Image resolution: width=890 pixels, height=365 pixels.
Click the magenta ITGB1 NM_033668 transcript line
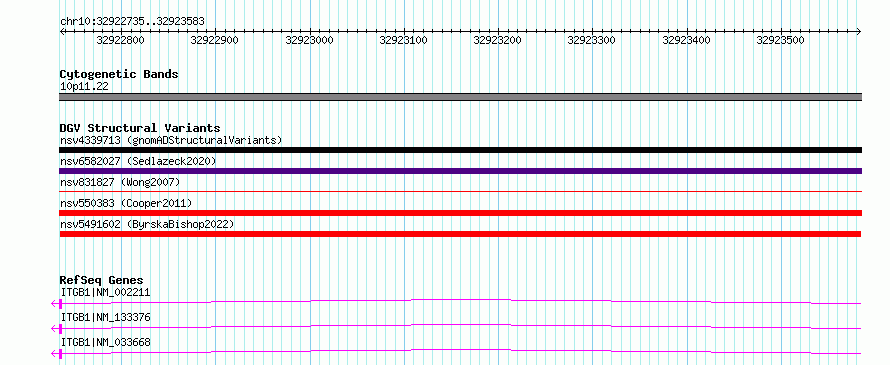(x=460, y=351)
